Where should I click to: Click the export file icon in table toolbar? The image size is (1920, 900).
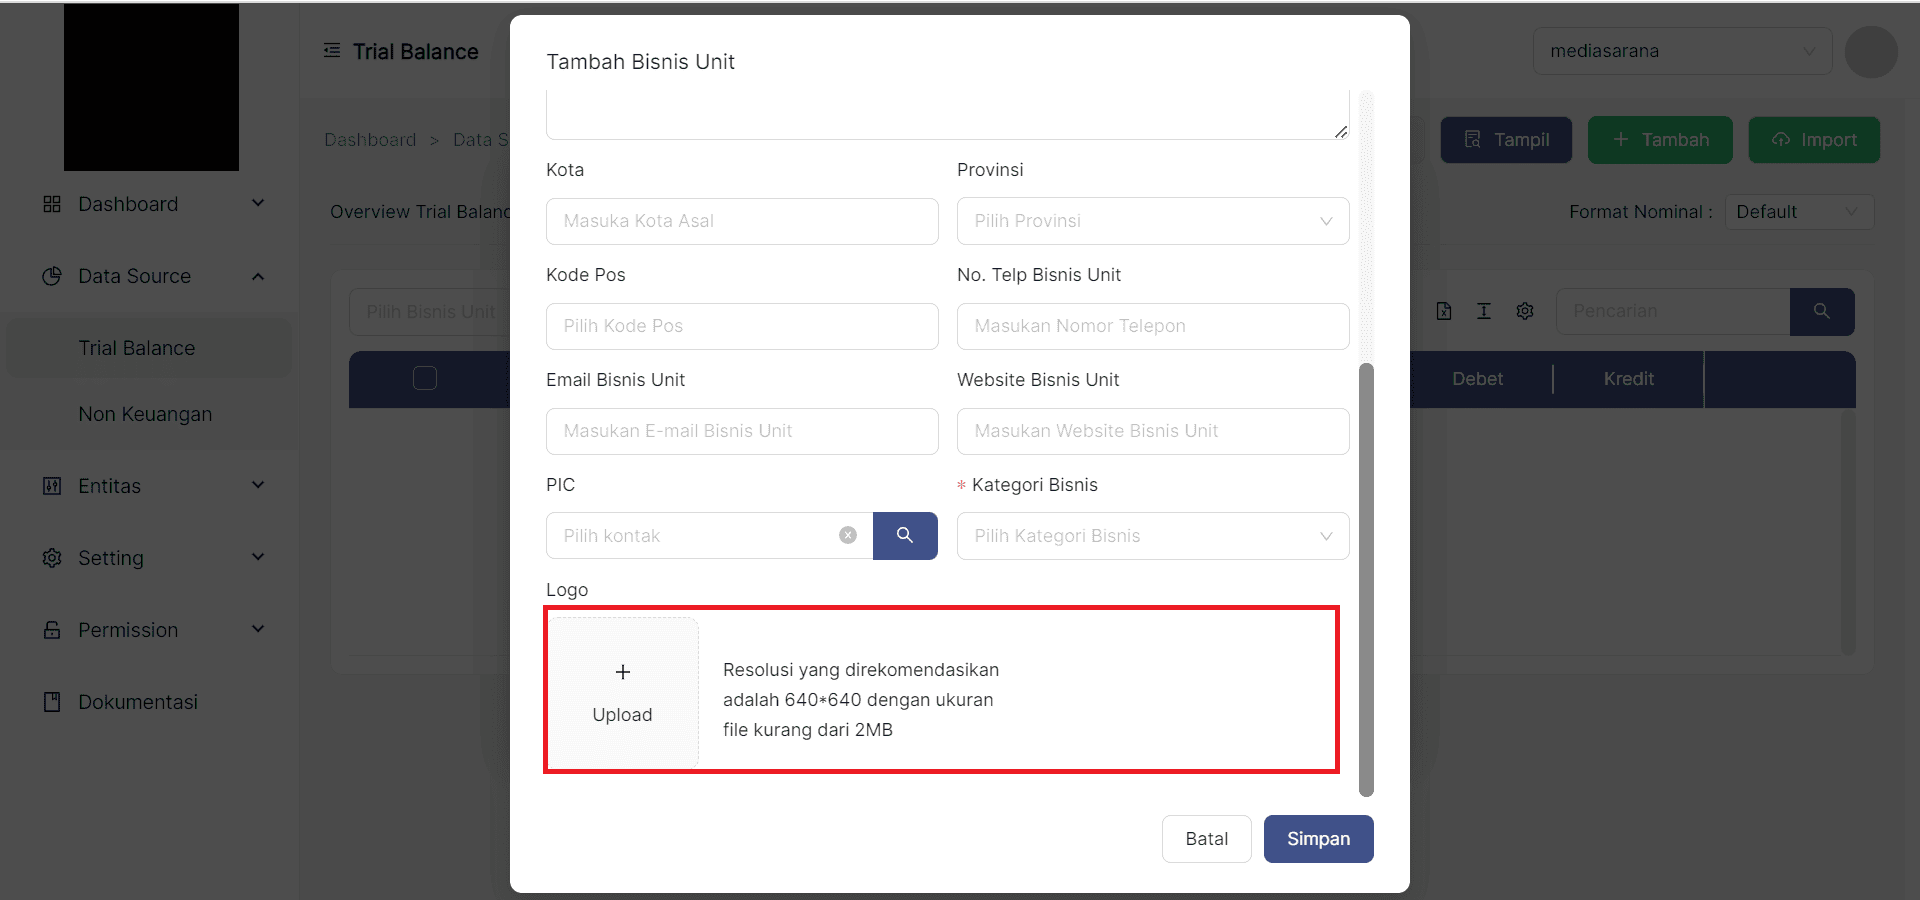1444,311
